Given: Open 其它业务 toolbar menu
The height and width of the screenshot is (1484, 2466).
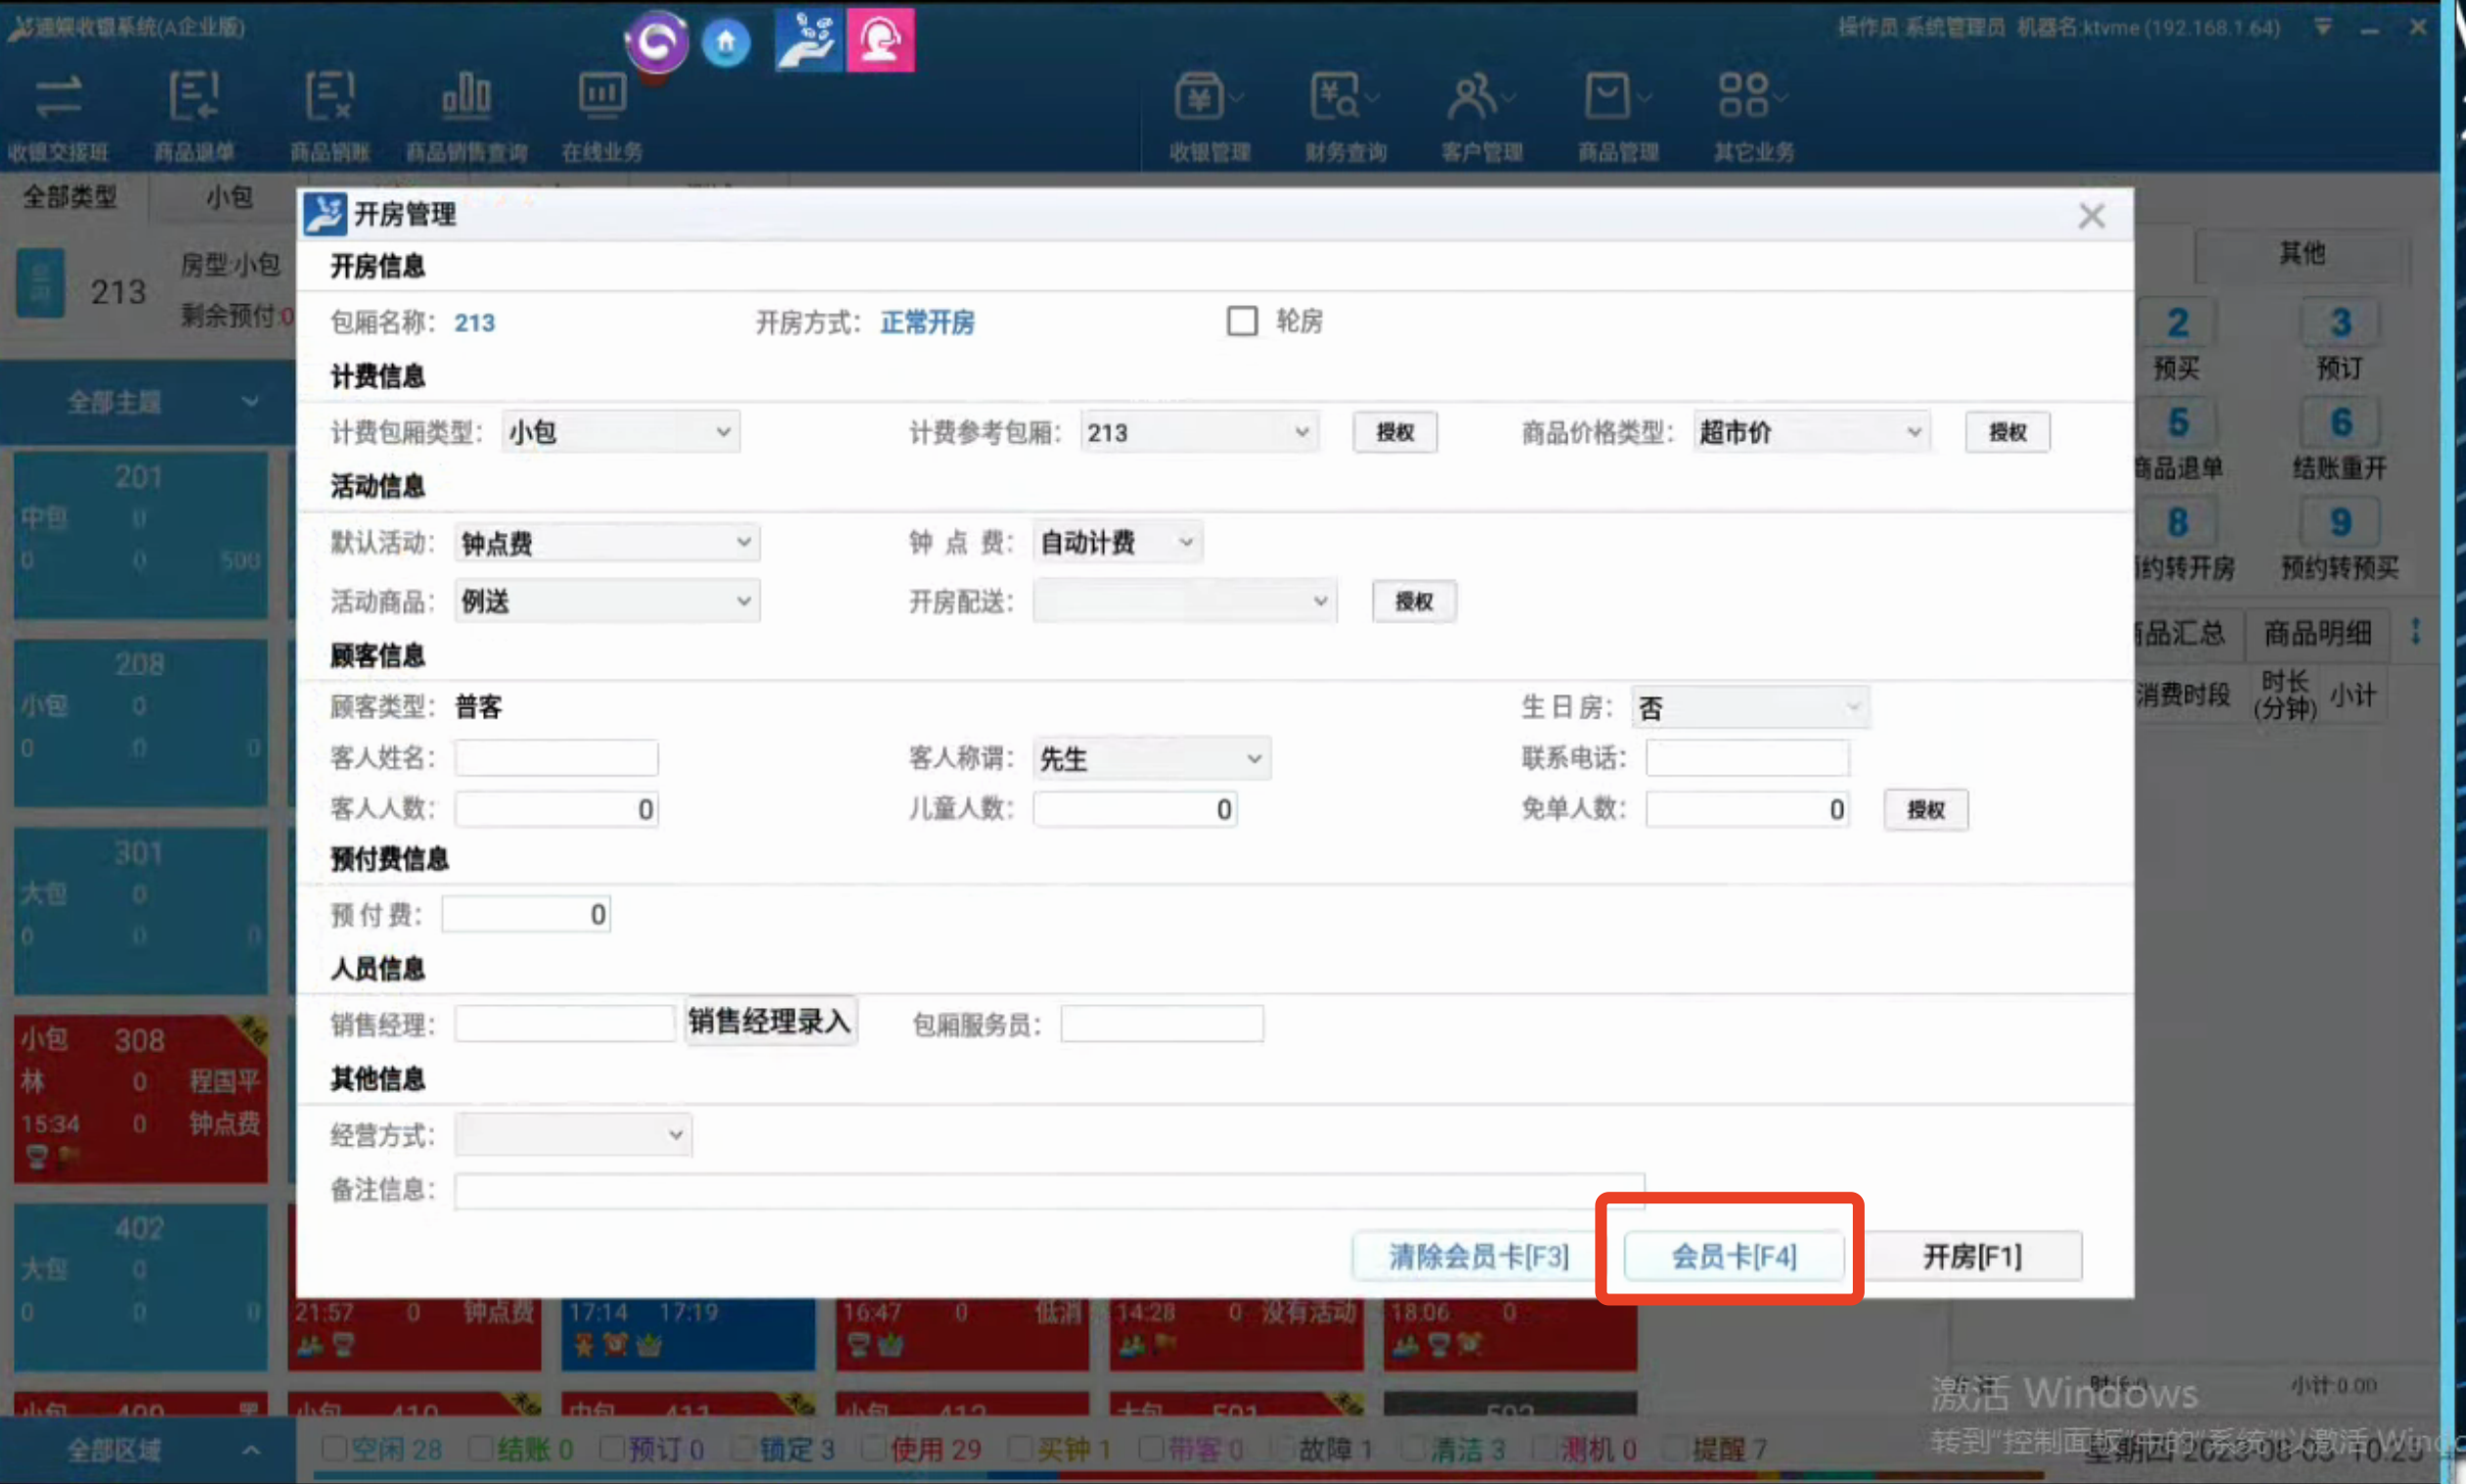Looking at the screenshot, I should coord(1754,115).
